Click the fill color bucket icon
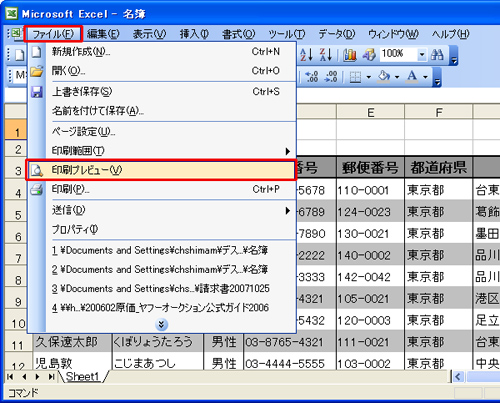The width and height of the screenshot is (500, 403). click(384, 77)
